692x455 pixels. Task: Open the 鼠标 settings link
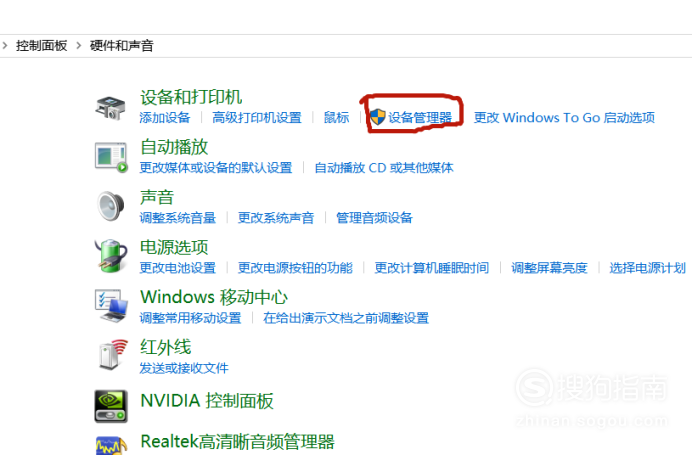pyautogui.click(x=336, y=118)
